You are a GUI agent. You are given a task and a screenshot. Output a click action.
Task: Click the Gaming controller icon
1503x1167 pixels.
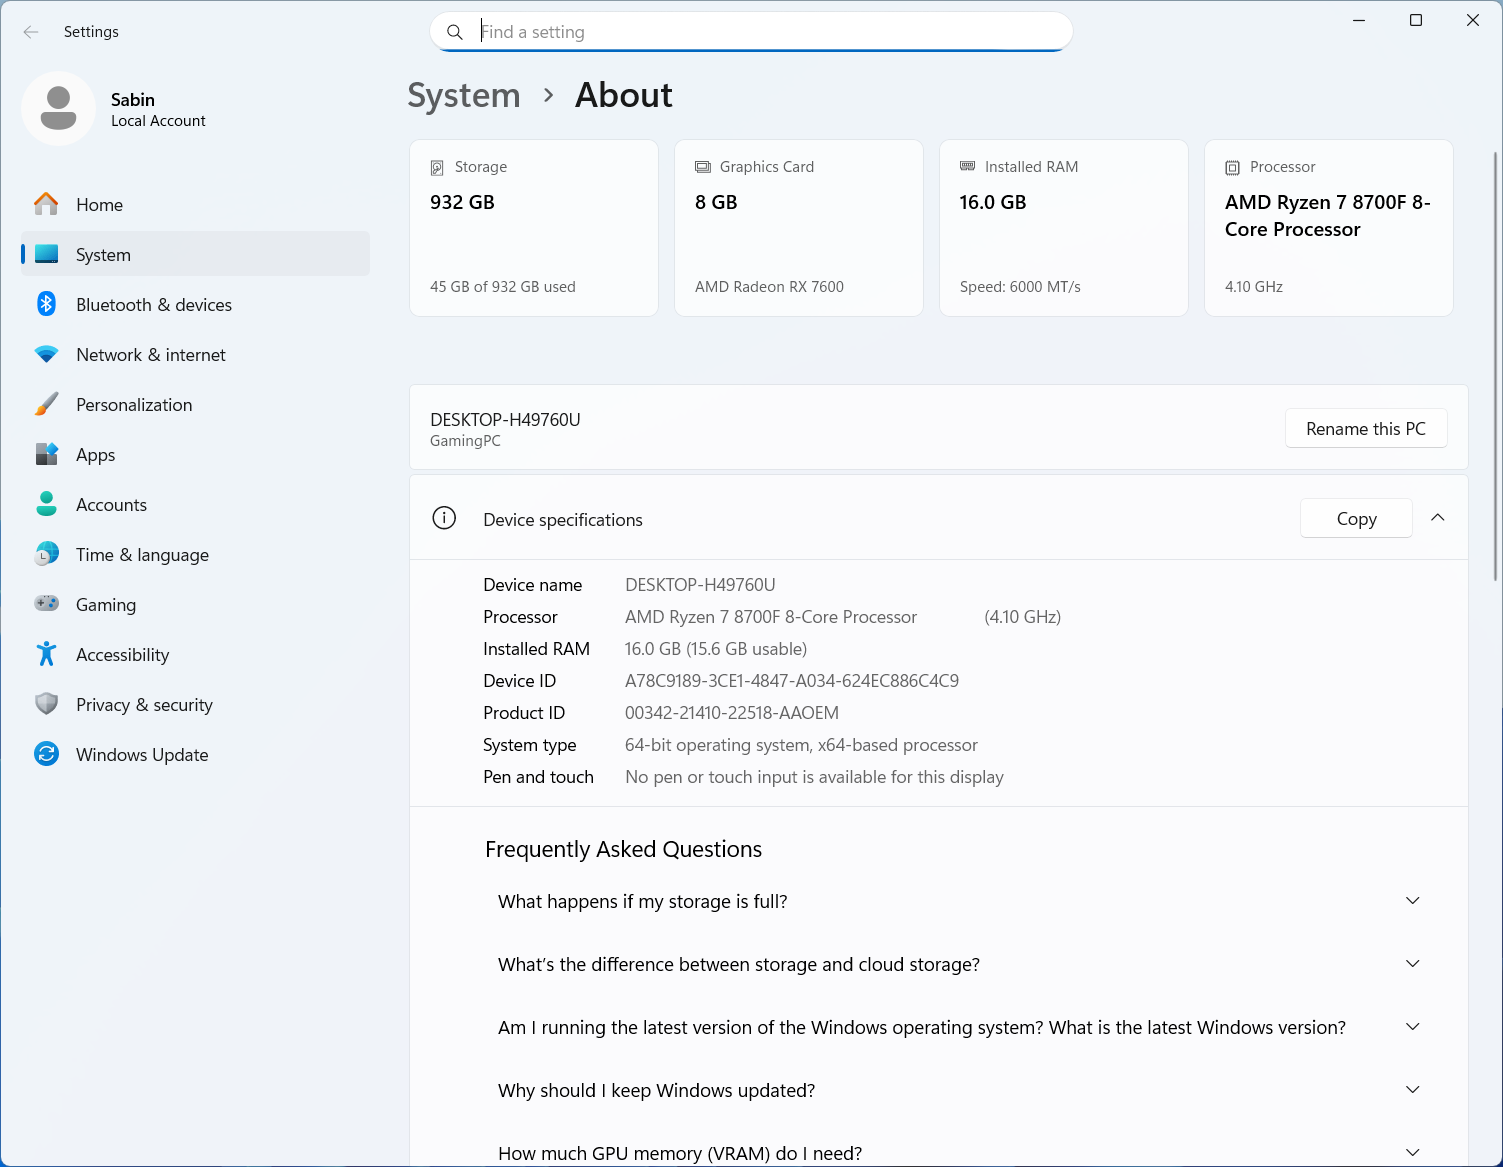pos(46,604)
